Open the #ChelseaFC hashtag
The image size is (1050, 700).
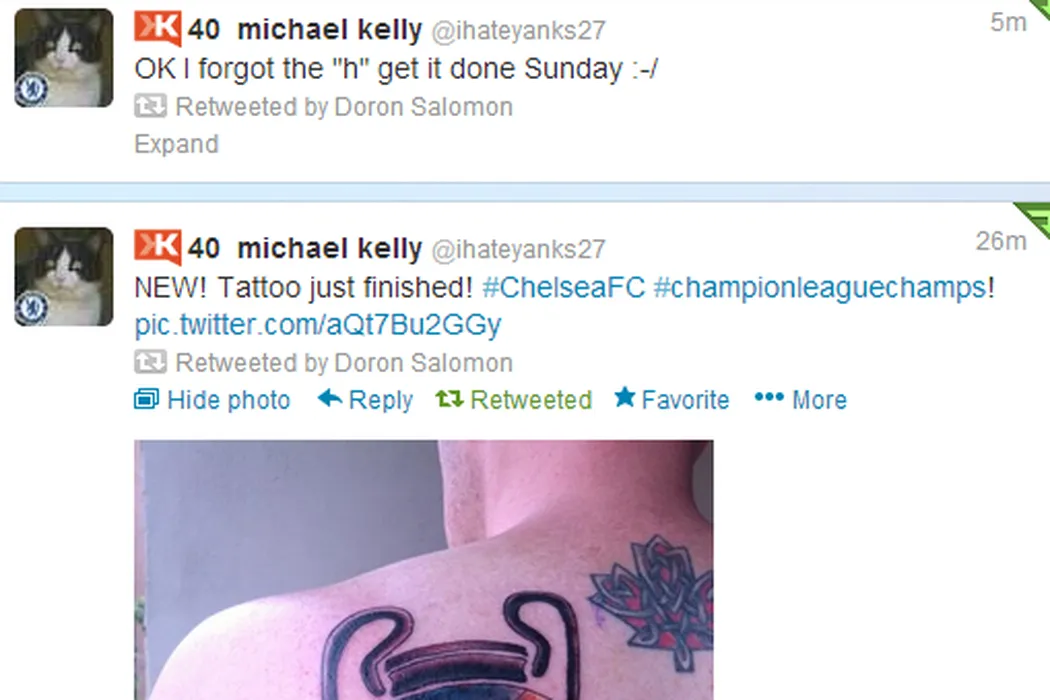click(563, 287)
